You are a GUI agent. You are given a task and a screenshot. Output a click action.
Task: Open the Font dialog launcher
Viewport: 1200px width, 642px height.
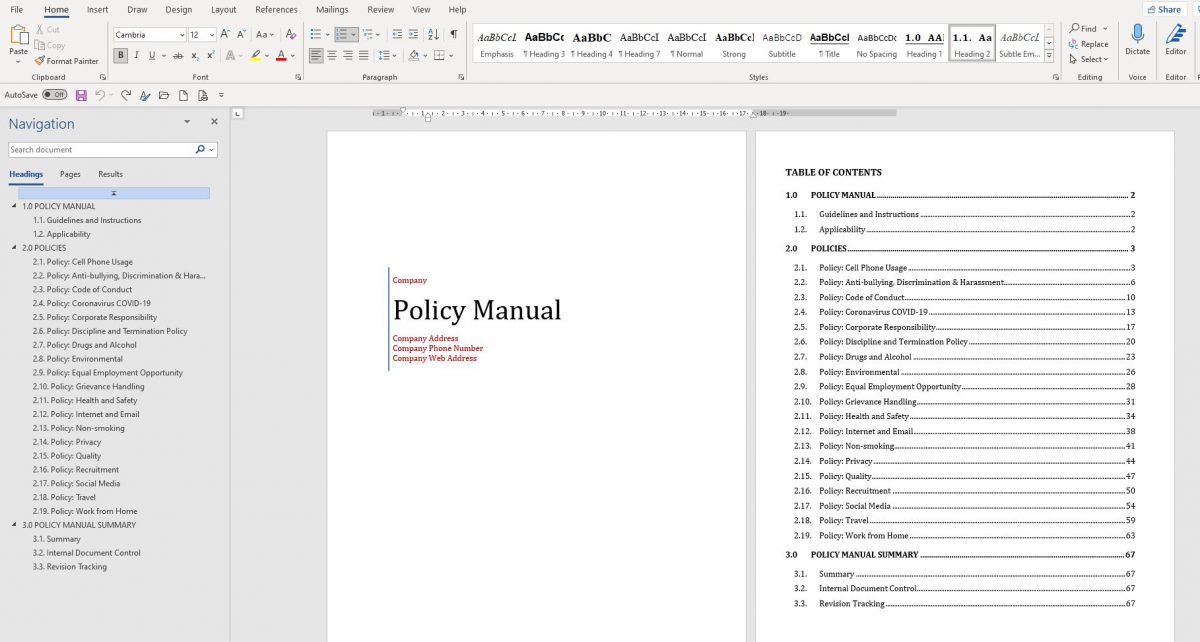click(298, 77)
